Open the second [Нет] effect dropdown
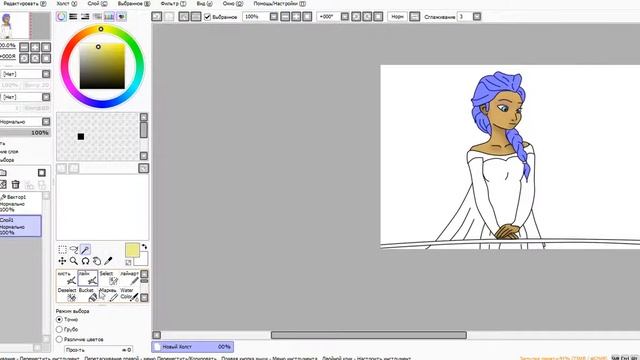 [46, 97]
